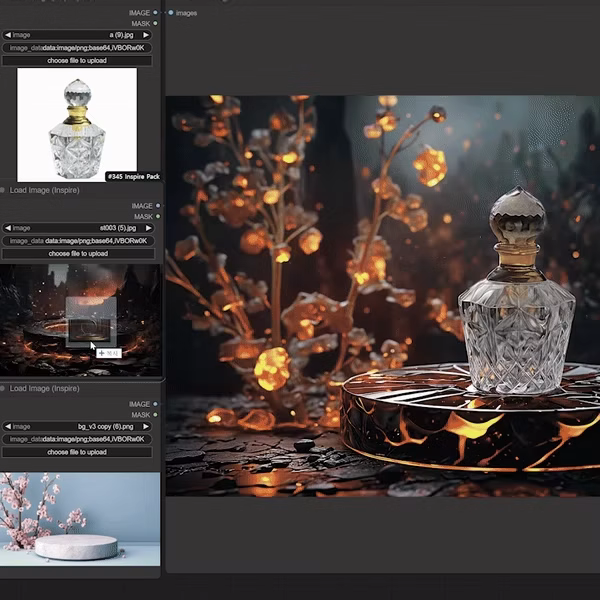Click choose file to upload under a (9).jpg
600x600 pixels.
[x=77, y=60]
